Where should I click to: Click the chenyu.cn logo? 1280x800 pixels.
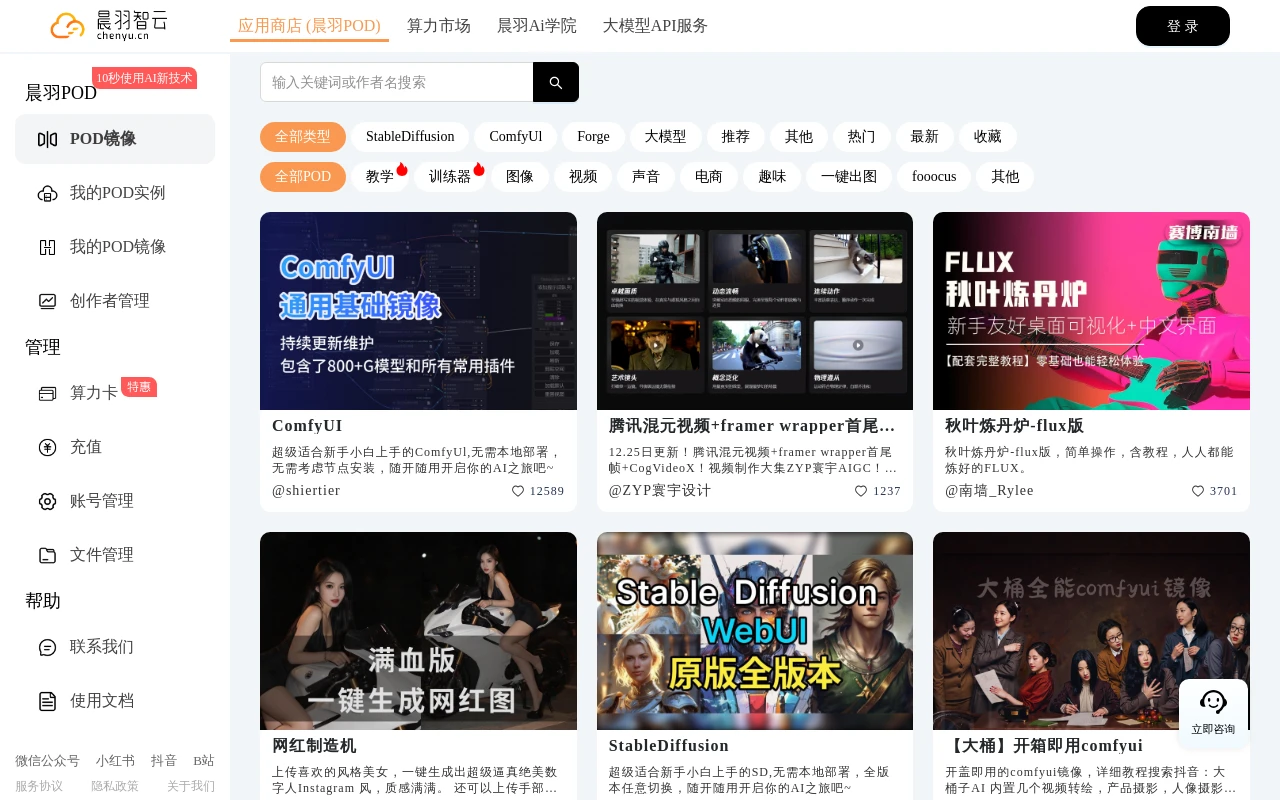110,25
